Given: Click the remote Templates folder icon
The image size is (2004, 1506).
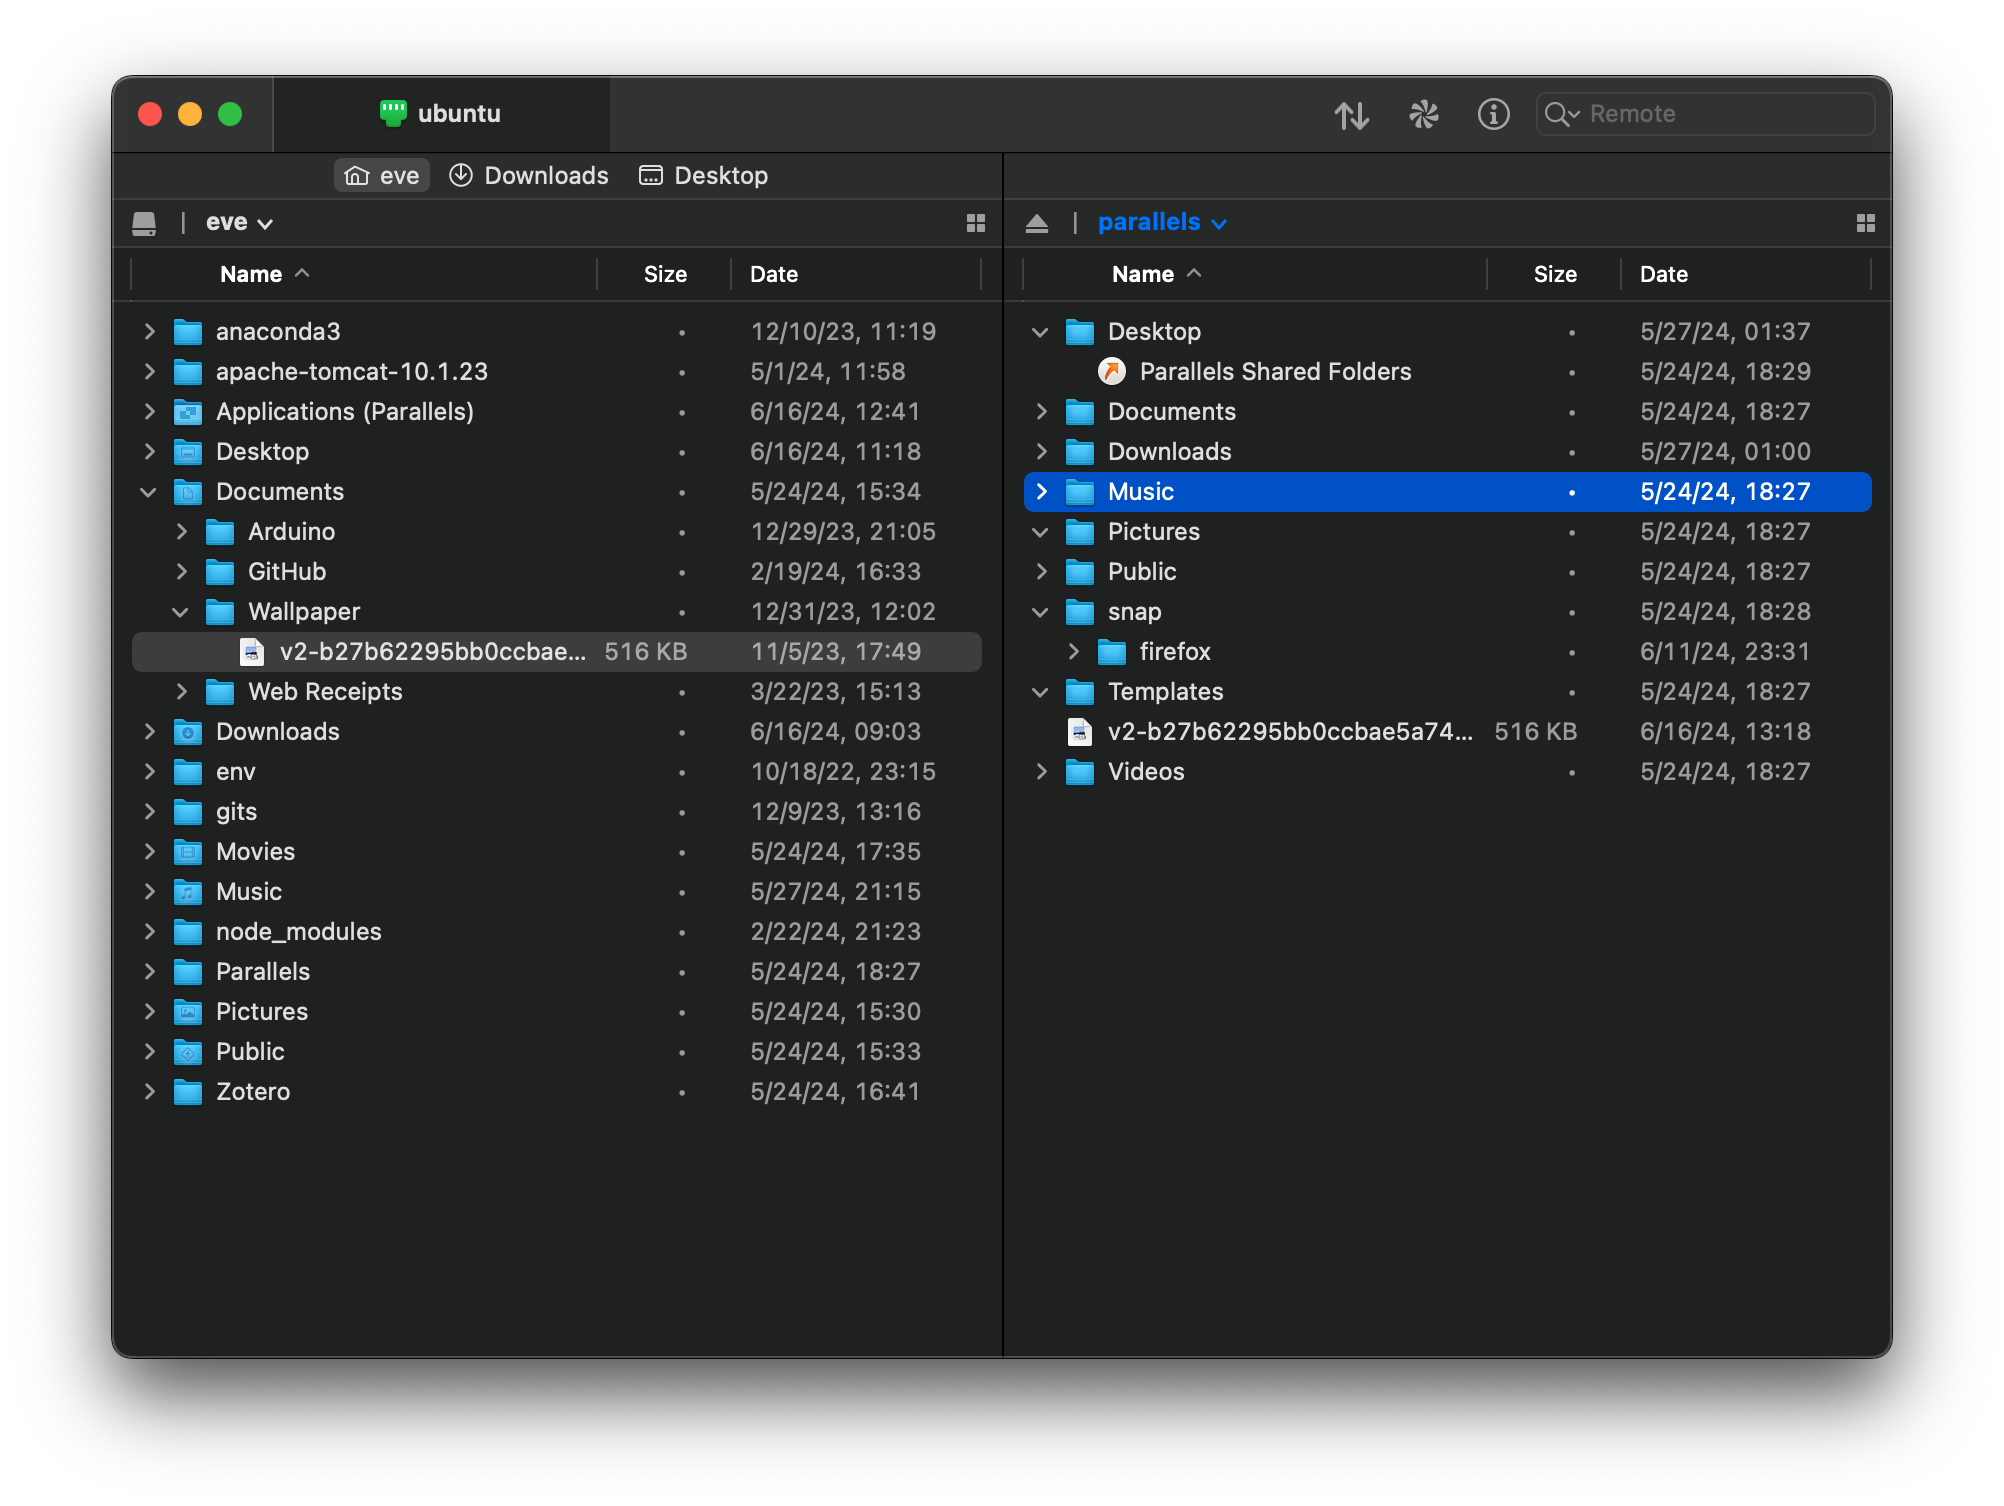Looking at the screenshot, I should pos(1080,692).
